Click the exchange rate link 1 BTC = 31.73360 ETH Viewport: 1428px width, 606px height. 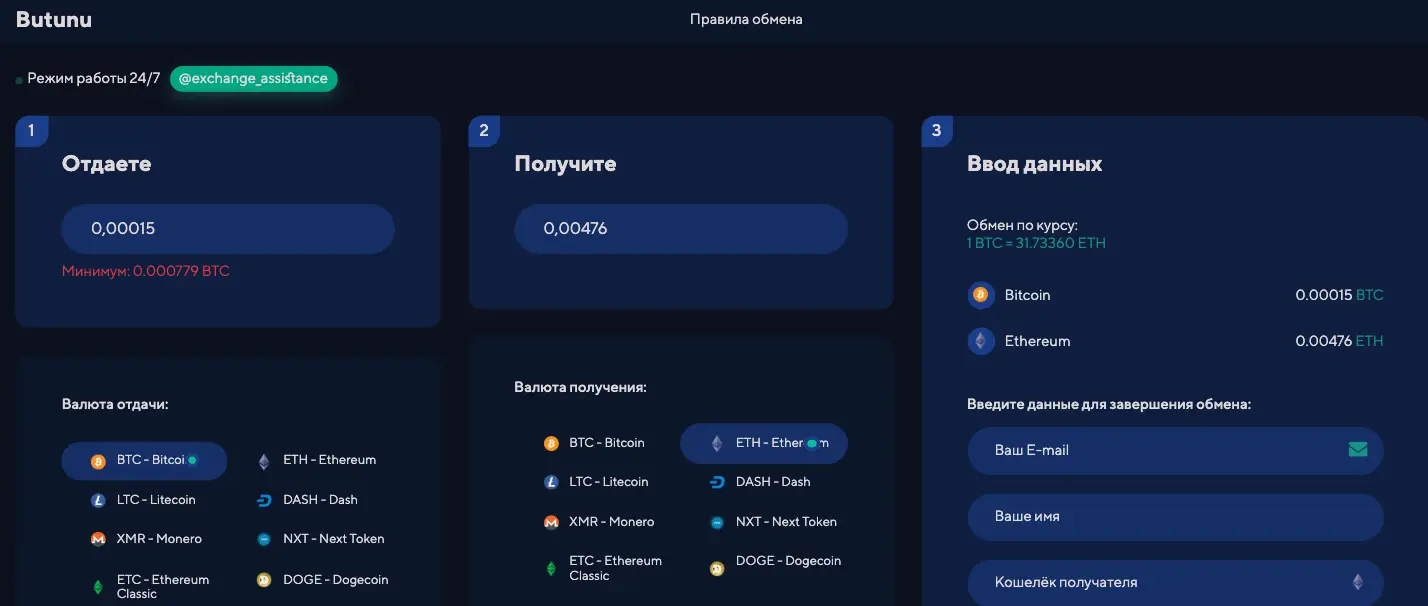pyautogui.click(x=1035, y=242)
